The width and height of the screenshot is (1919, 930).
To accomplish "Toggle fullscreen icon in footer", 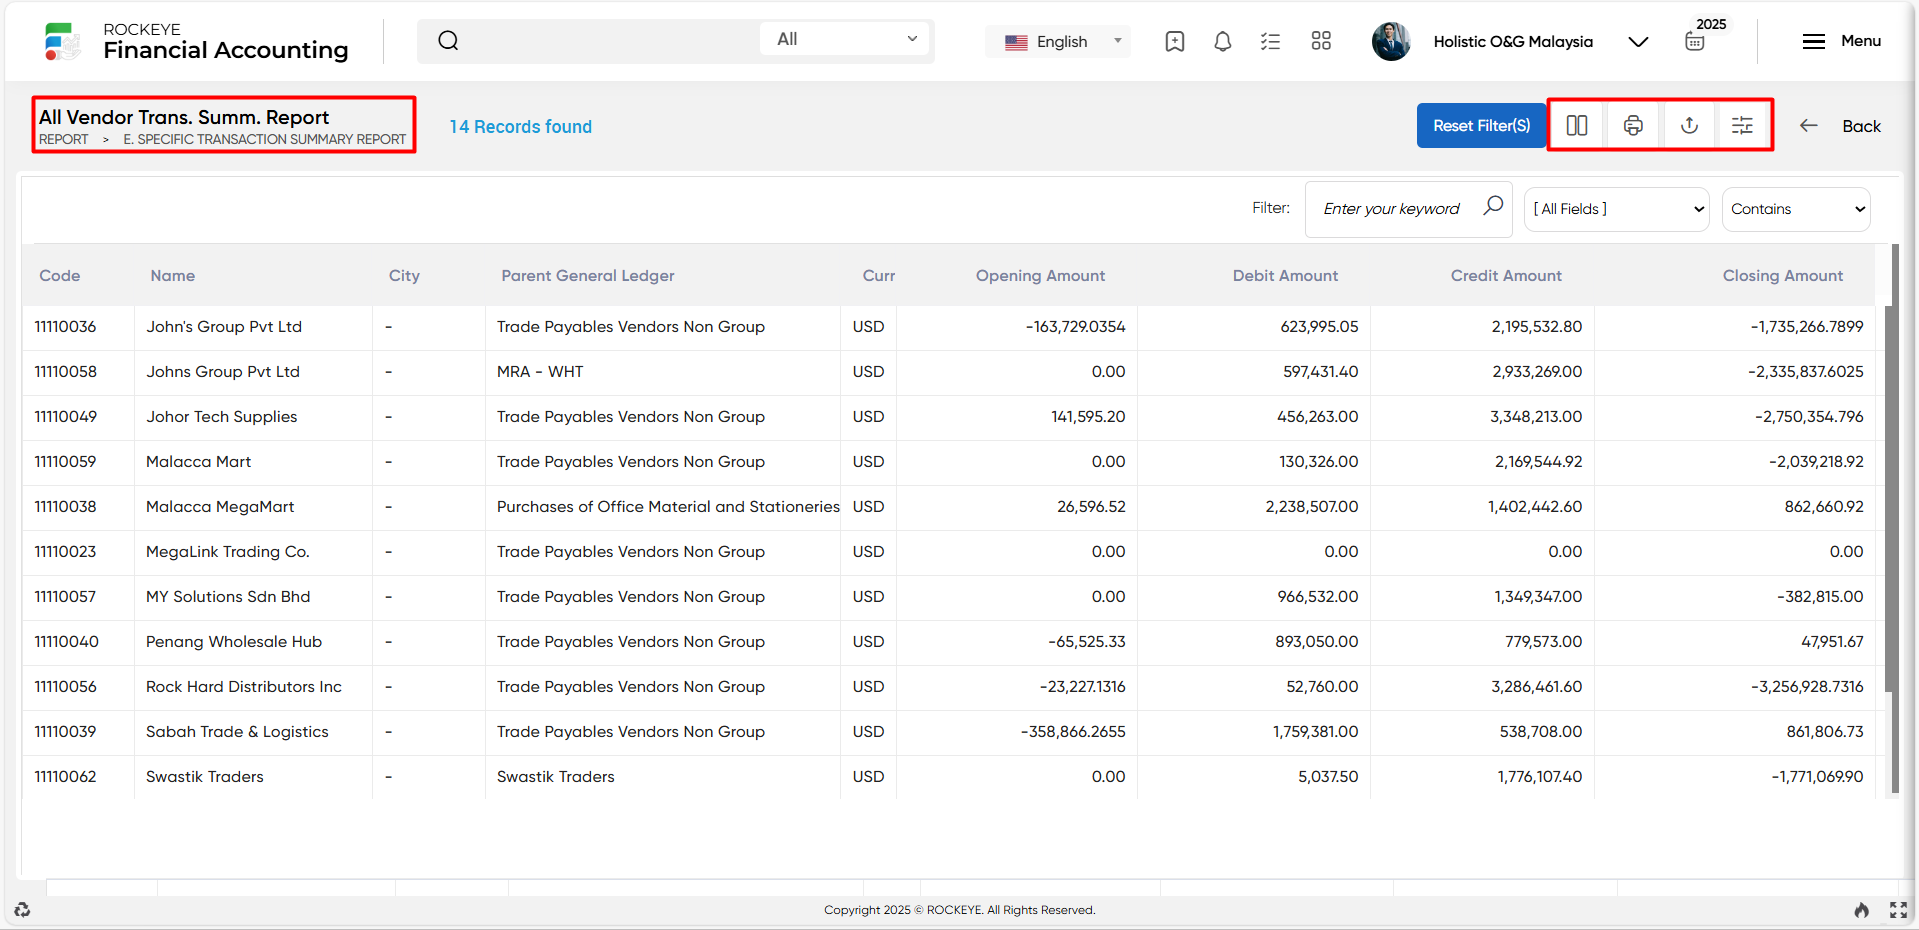I will point(1898,910).
